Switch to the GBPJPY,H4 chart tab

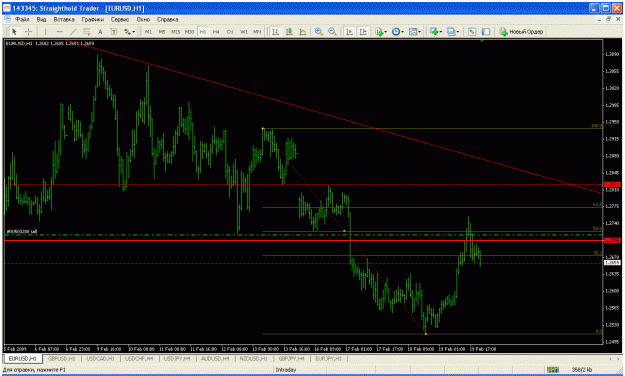291,358
